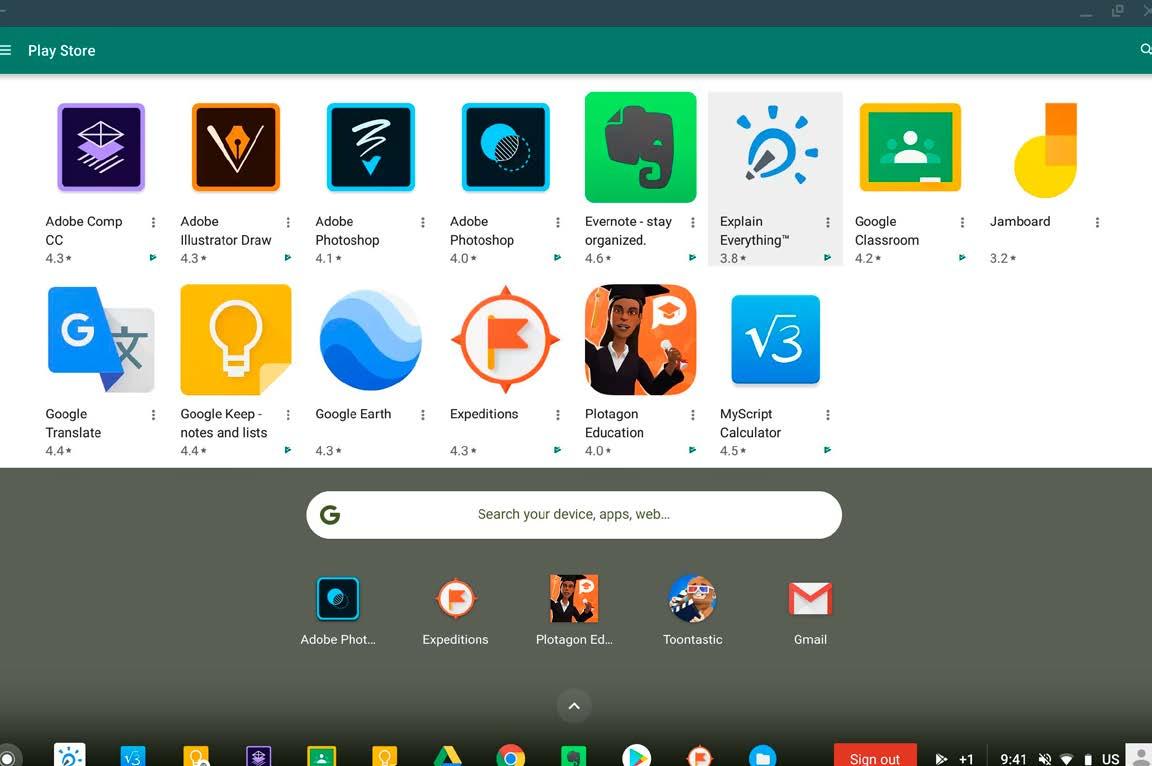Click the 9:41 clock in the status tray
Screen dimensions: 1152x766
1013,759
